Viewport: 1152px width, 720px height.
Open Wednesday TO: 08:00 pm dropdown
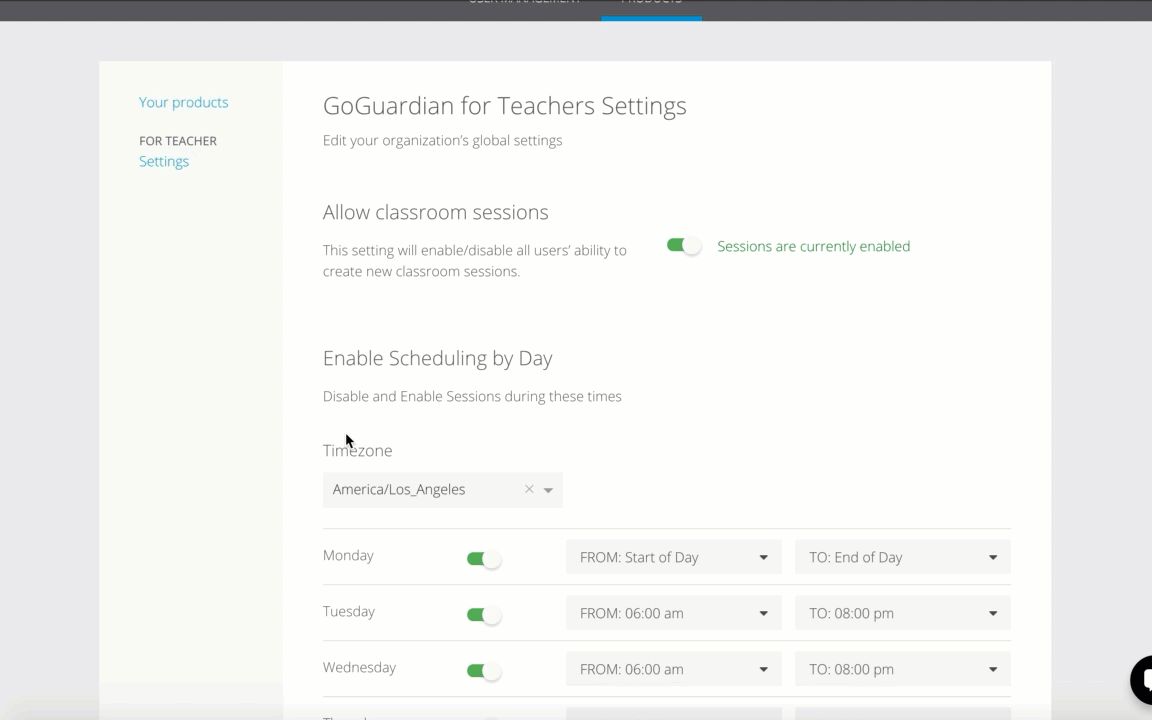(902, 669)
